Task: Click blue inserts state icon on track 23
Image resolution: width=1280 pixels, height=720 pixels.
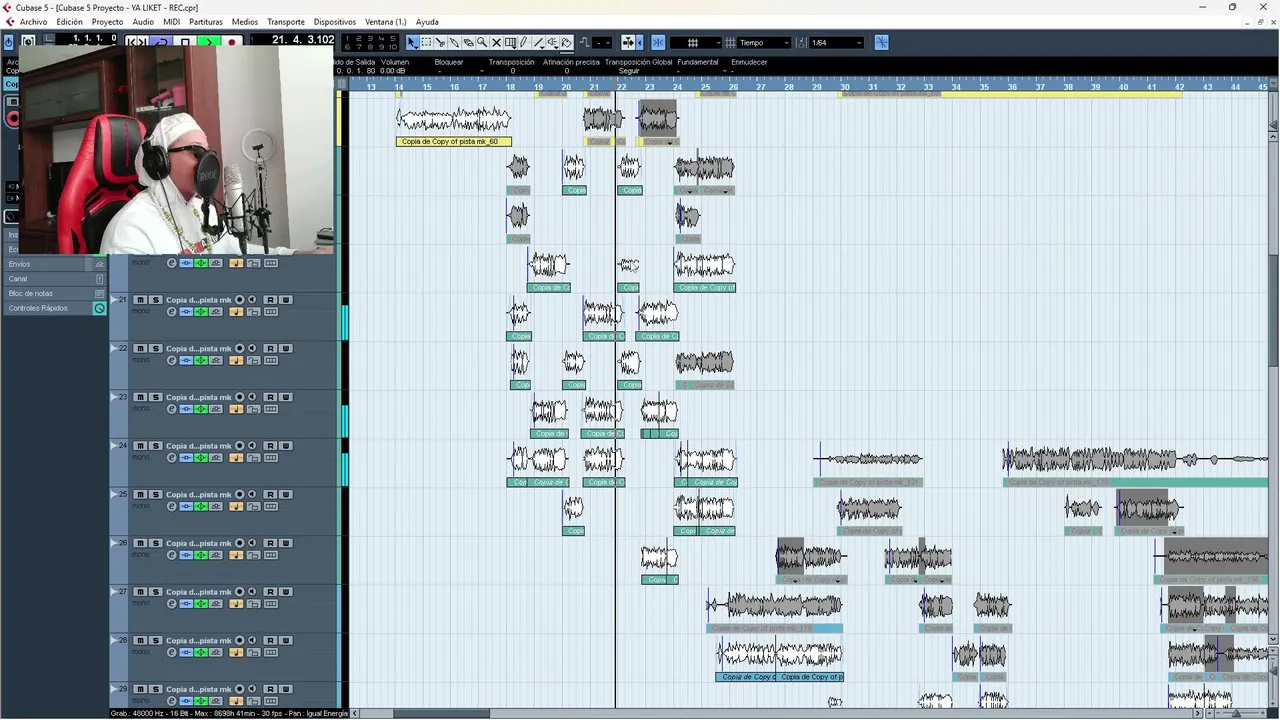Action: coord(186,409)
